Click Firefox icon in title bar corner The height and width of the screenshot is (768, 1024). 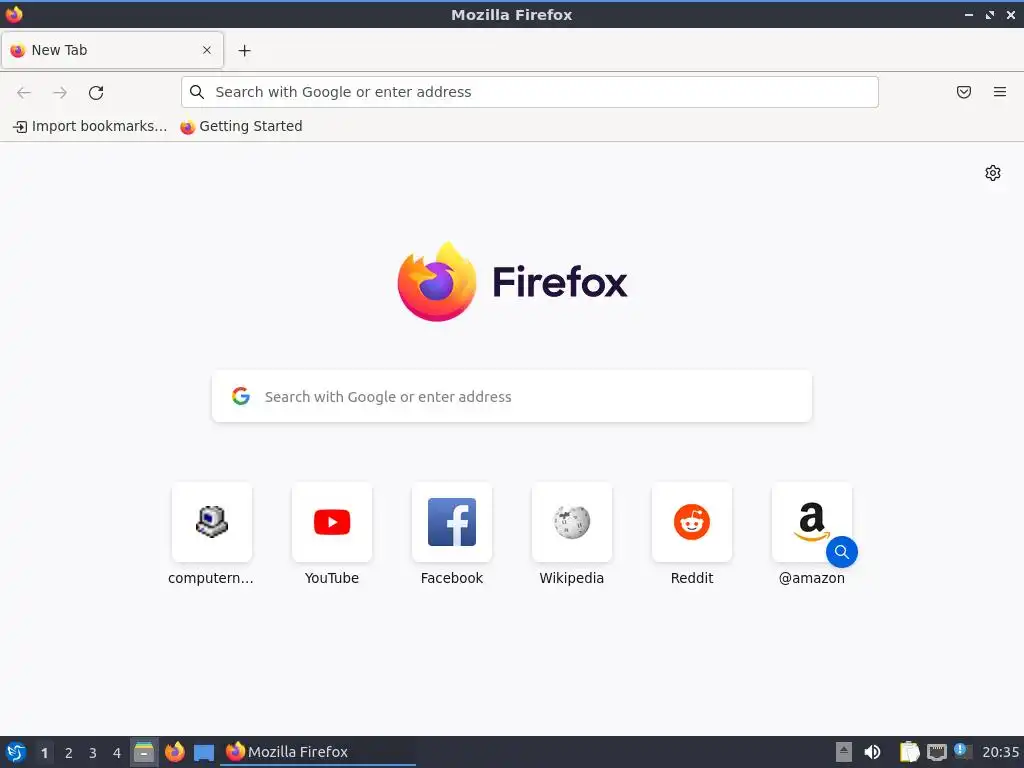pos(14,14)
